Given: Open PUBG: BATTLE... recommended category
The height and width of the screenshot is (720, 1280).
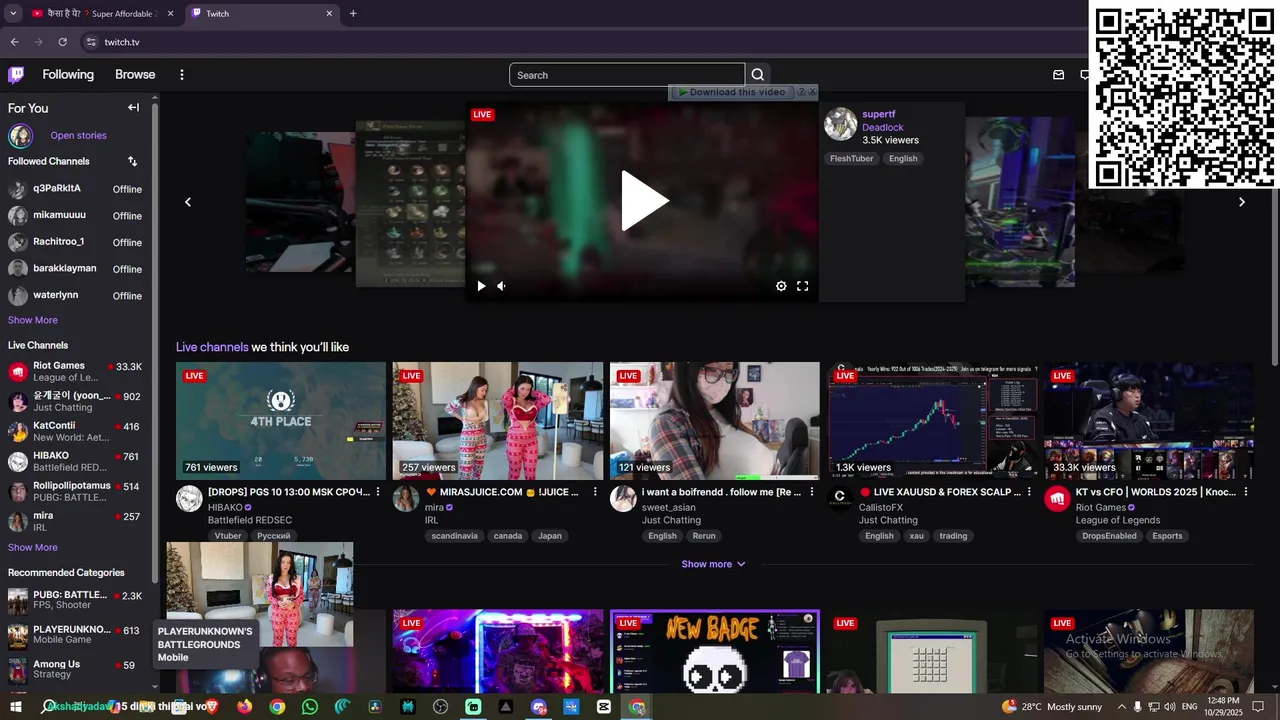Looking at the screenshot, I should click(x=75, y=600).
